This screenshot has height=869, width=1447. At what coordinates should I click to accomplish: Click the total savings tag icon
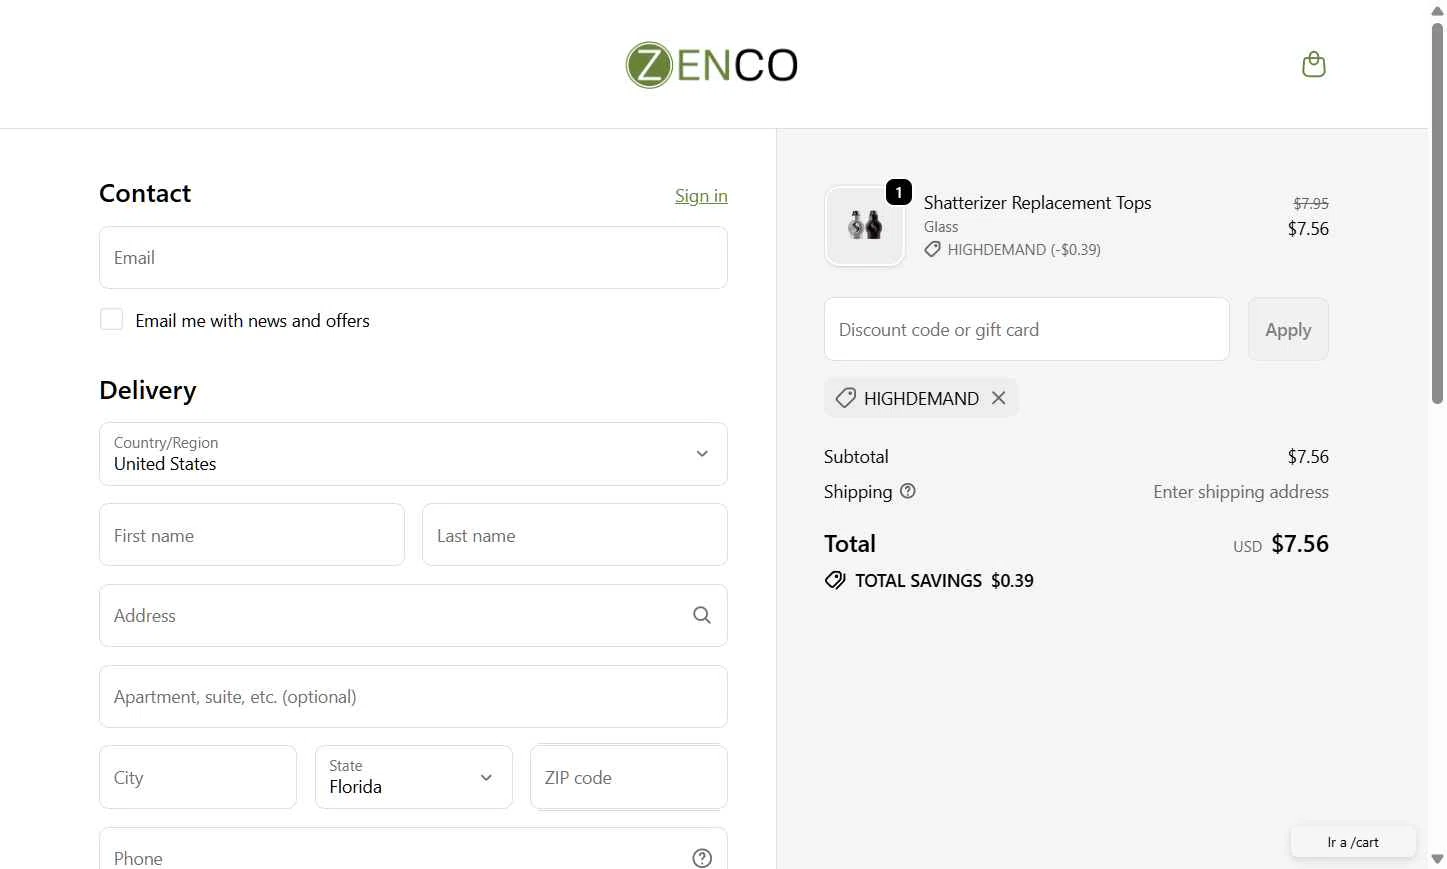(x=835, y=581)
